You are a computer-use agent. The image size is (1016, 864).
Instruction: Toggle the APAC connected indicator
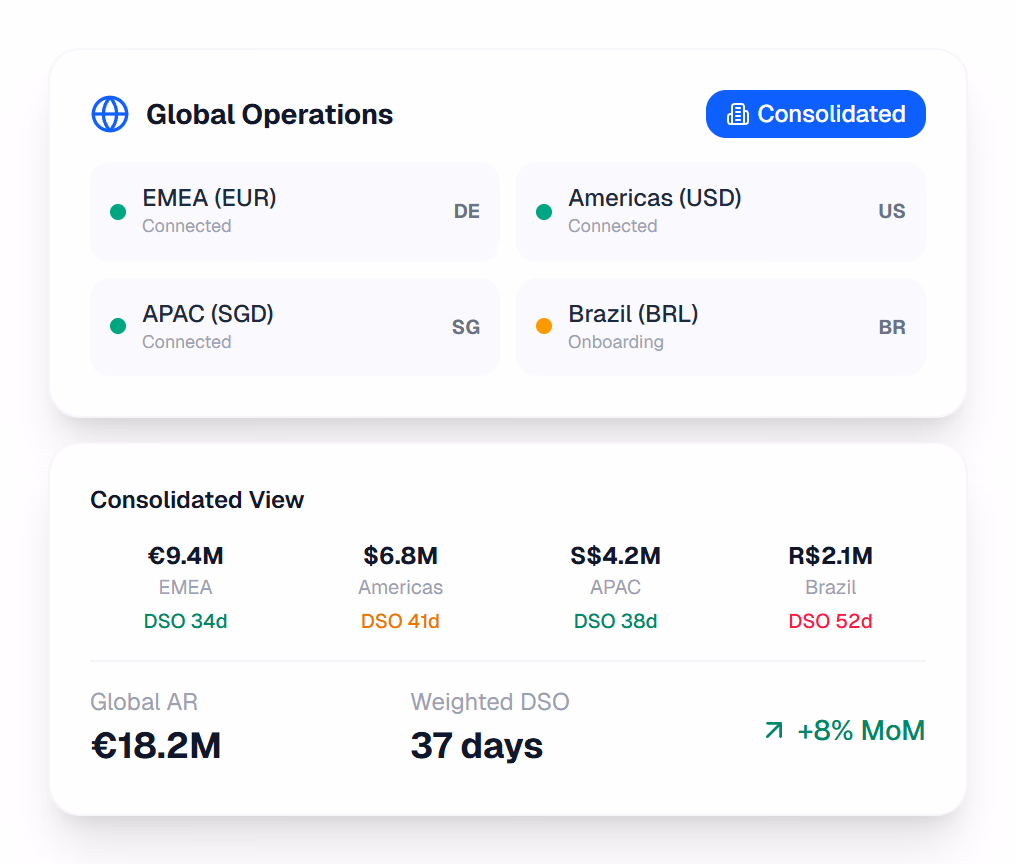click(x=118, y=327)
